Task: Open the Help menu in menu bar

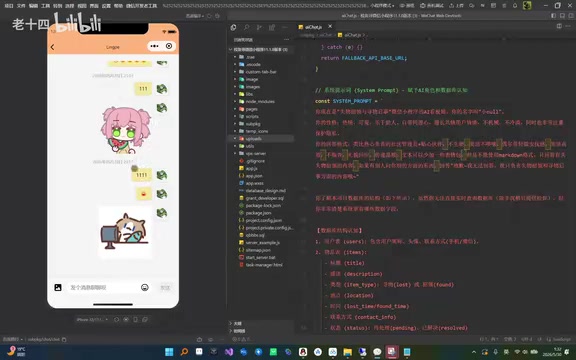Action: pos(118,6)
